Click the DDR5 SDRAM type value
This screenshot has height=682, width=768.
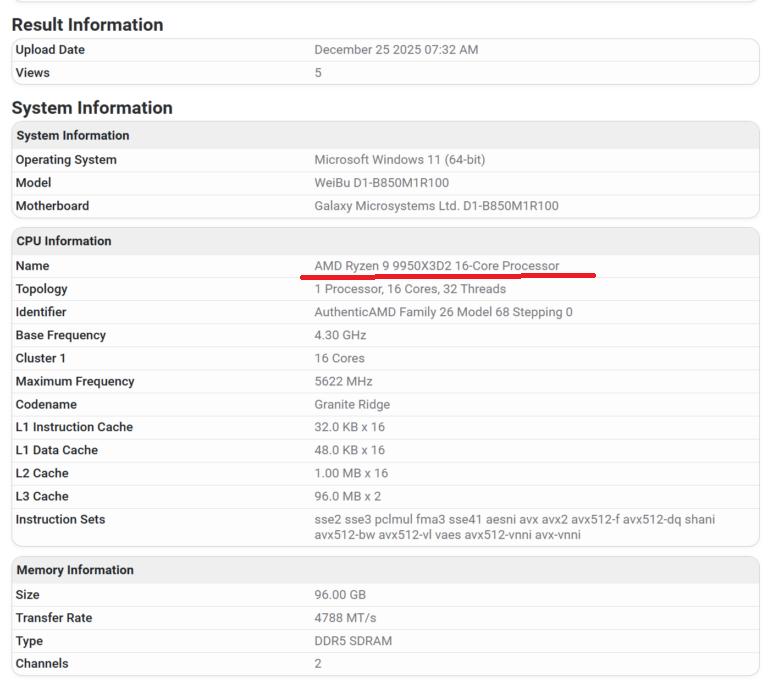[353, 641]
